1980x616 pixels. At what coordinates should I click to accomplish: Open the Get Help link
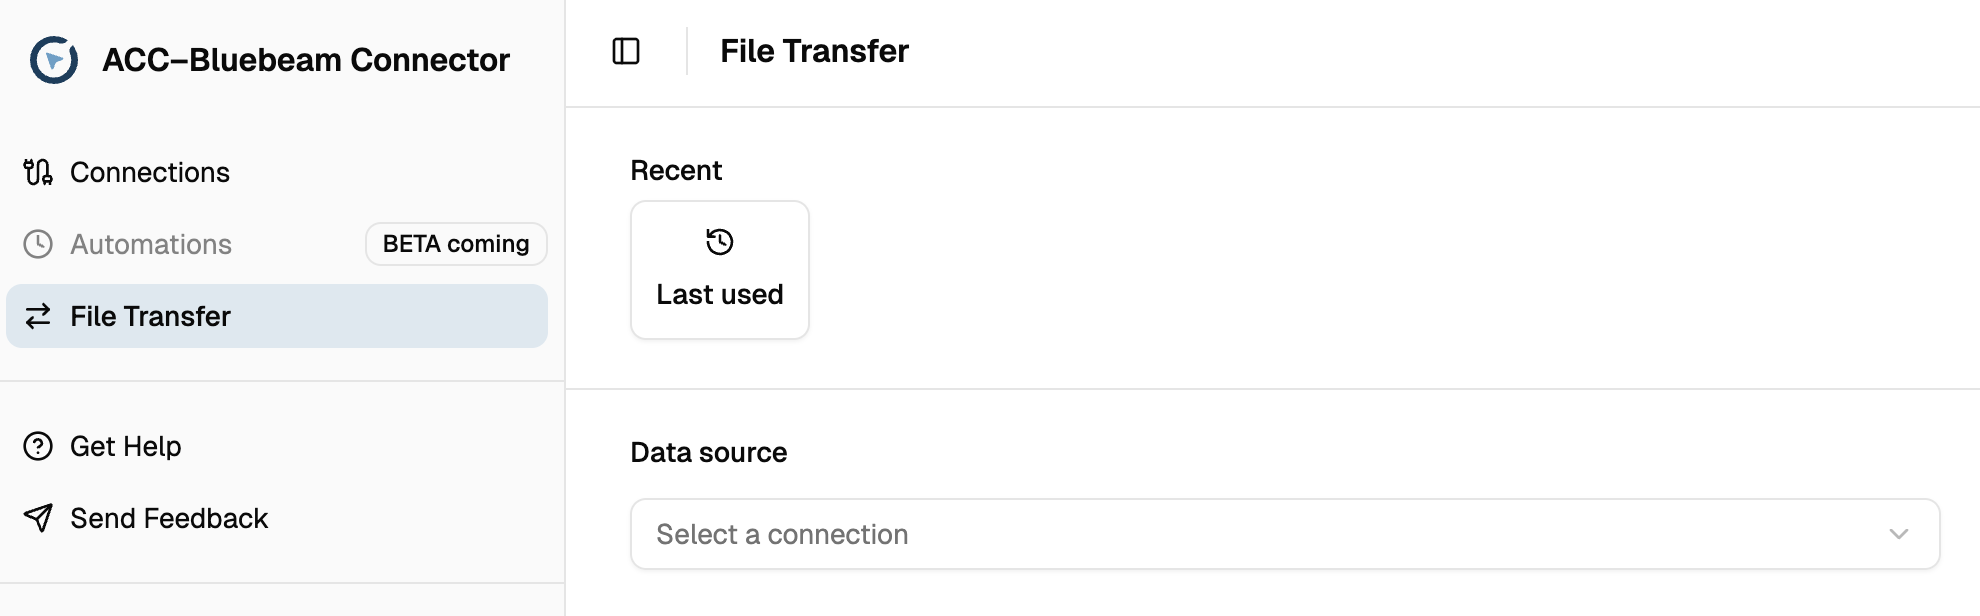coord(126,446)
